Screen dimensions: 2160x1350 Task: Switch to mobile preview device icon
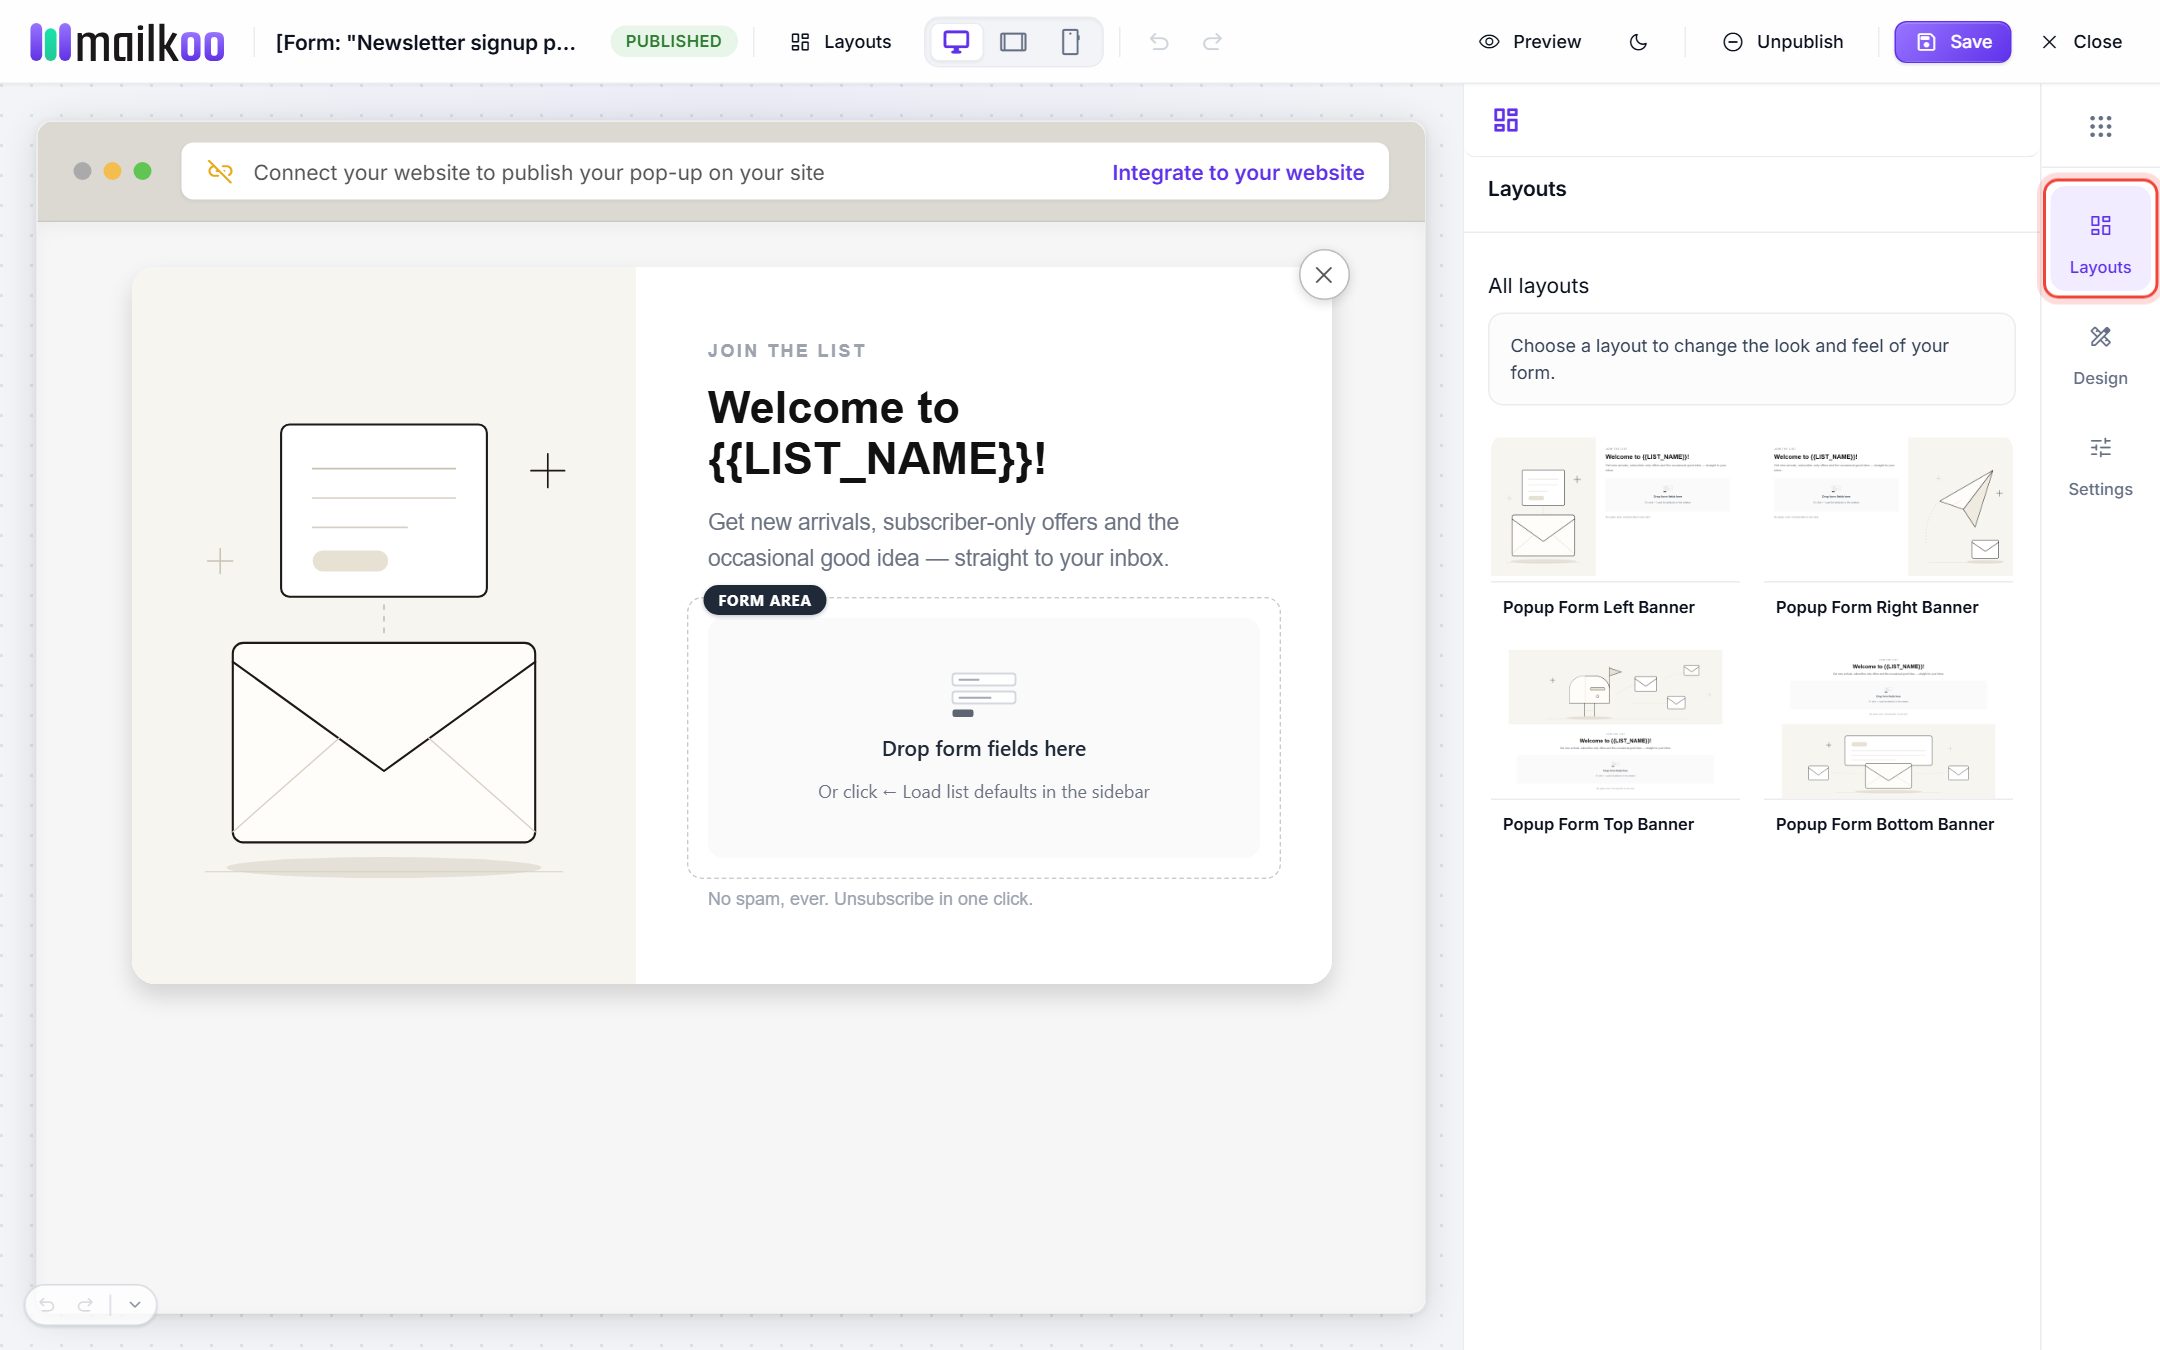1070,42
